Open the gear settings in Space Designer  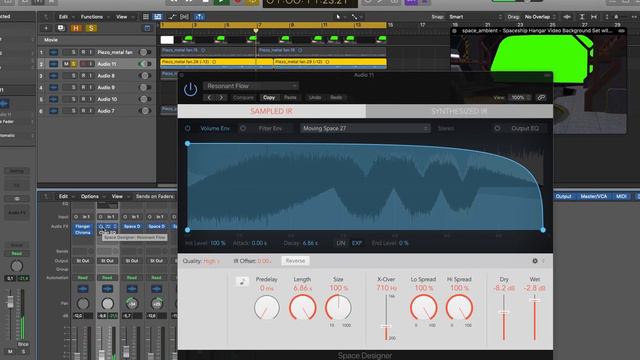[x=535, y=261]
